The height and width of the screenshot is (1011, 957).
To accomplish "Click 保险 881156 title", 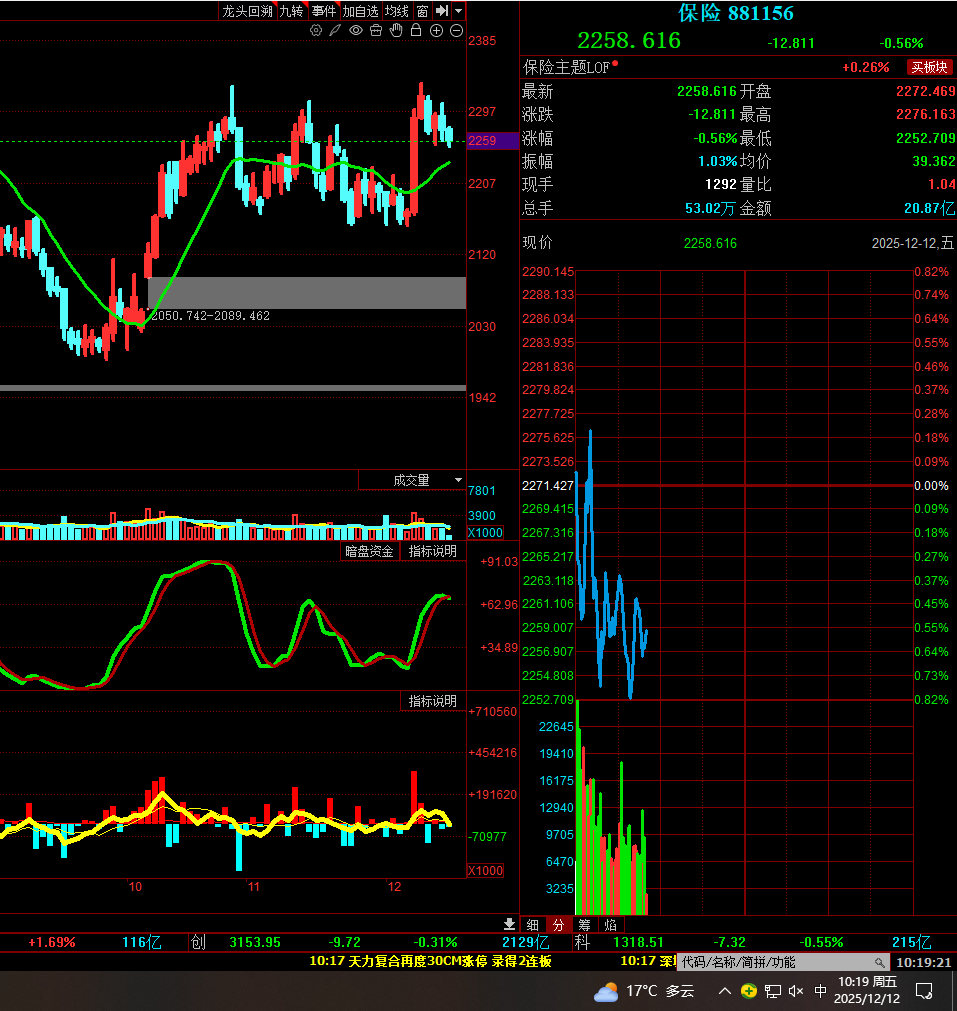I will click(x=736, y=13).
